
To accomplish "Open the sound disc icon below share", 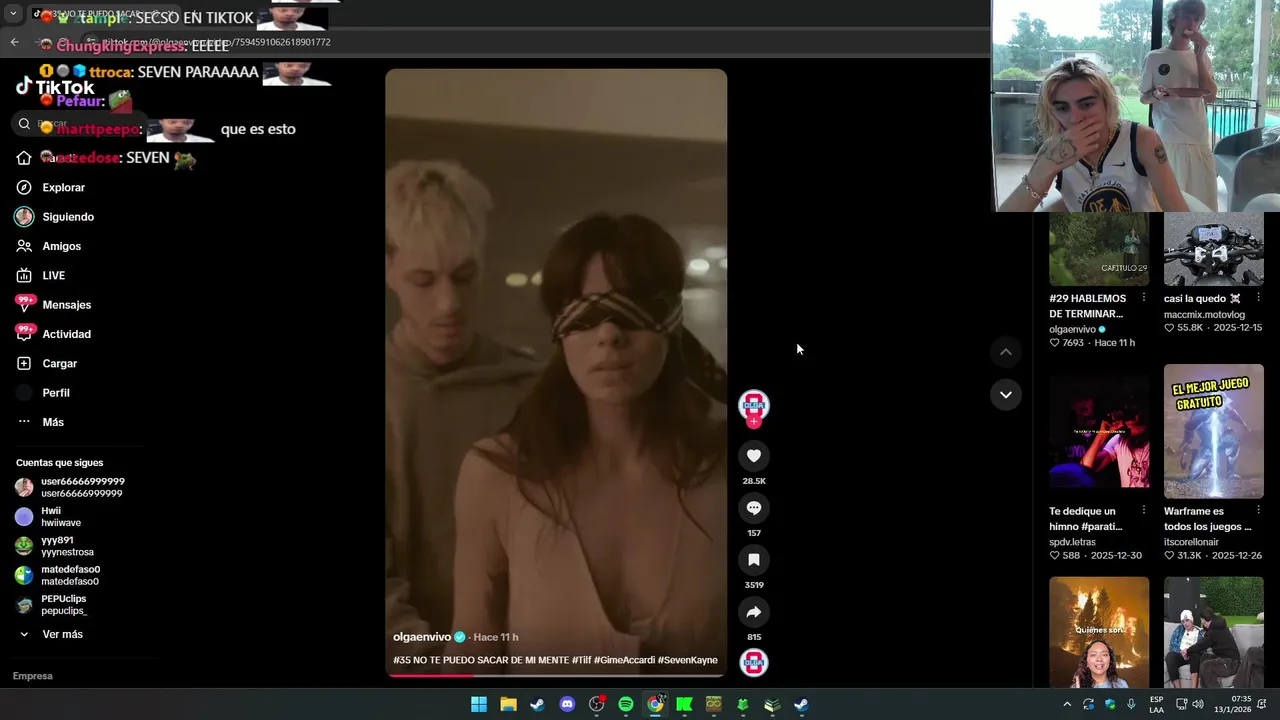I will click(x=754, y=662).
